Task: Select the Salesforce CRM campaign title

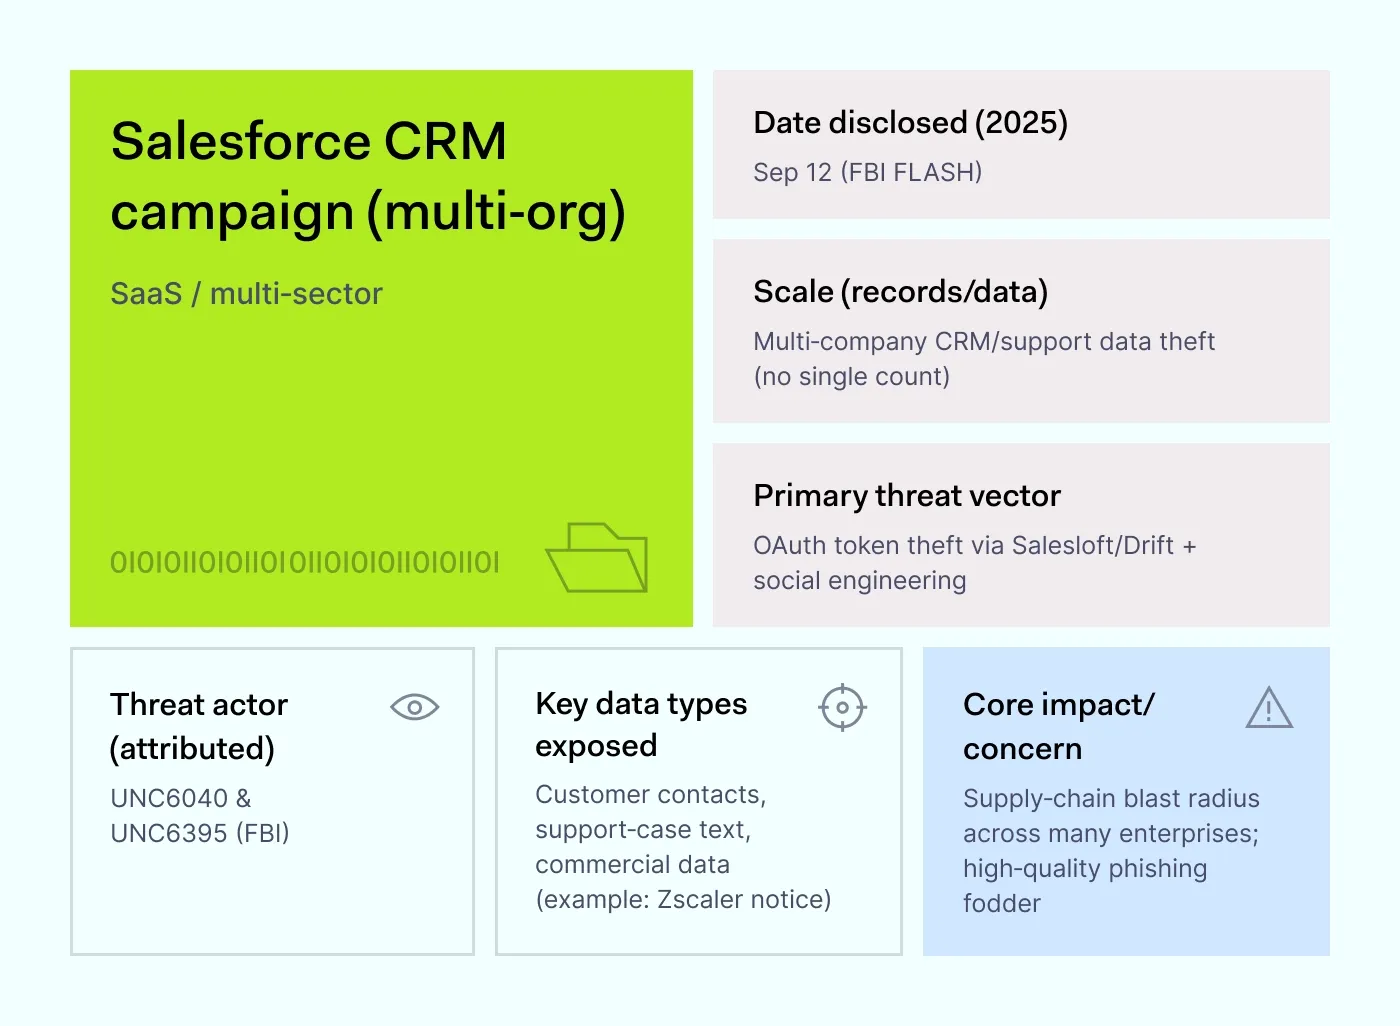Action: coord(367,176)
